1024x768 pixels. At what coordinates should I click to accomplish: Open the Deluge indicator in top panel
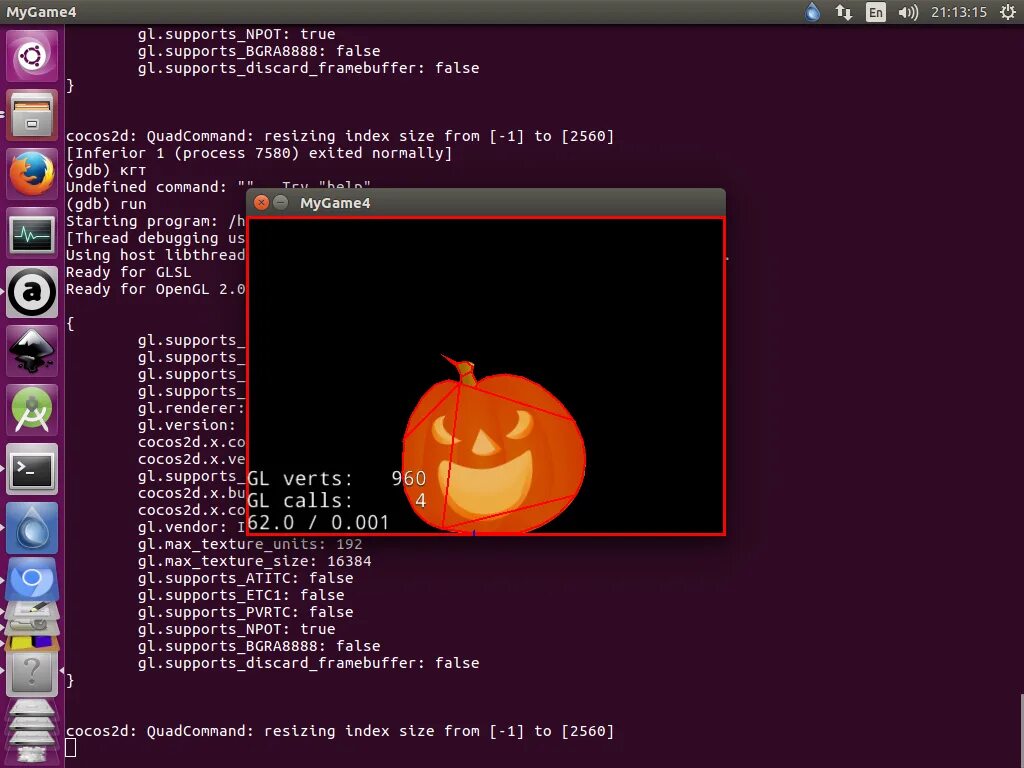click(x=812, y=12)
